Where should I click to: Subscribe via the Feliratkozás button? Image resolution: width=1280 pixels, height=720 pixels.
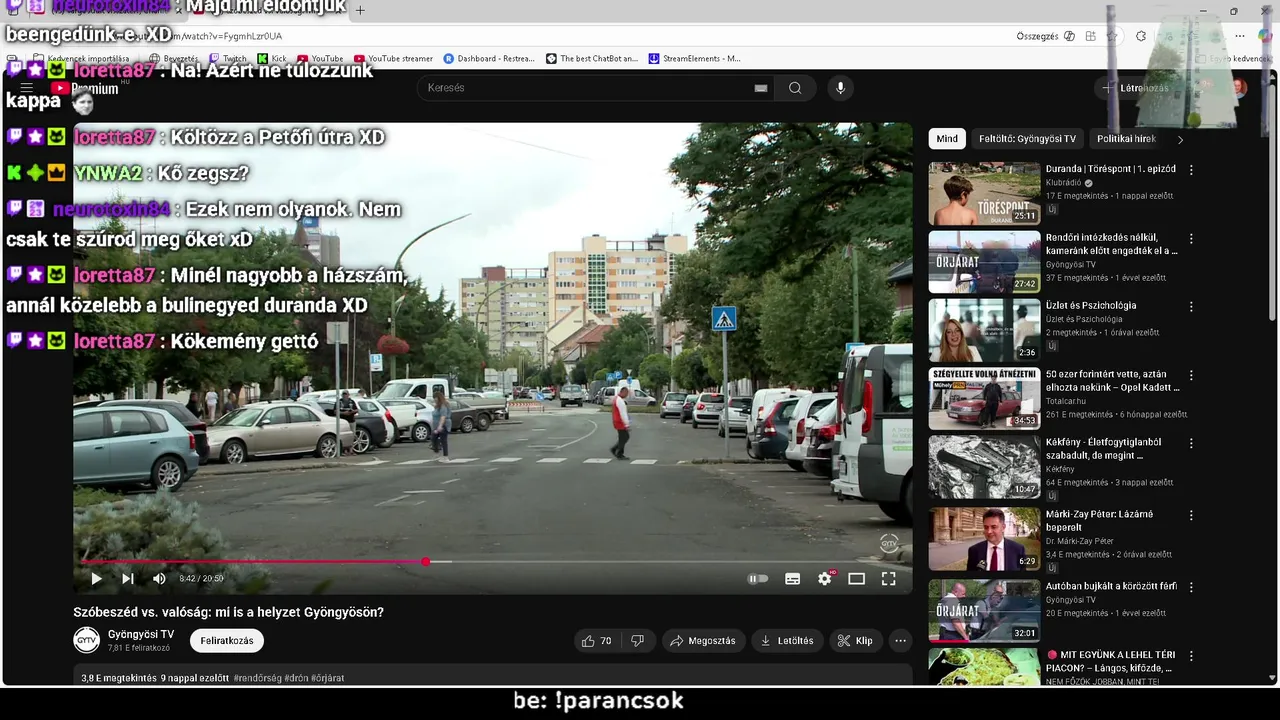click(227, 640)
